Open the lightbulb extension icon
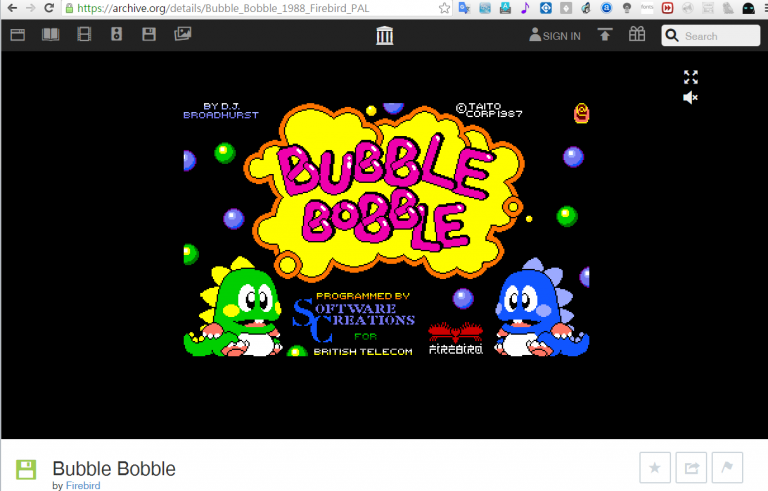The width and height of the screenshot is (768, 491). coord(627,8)
